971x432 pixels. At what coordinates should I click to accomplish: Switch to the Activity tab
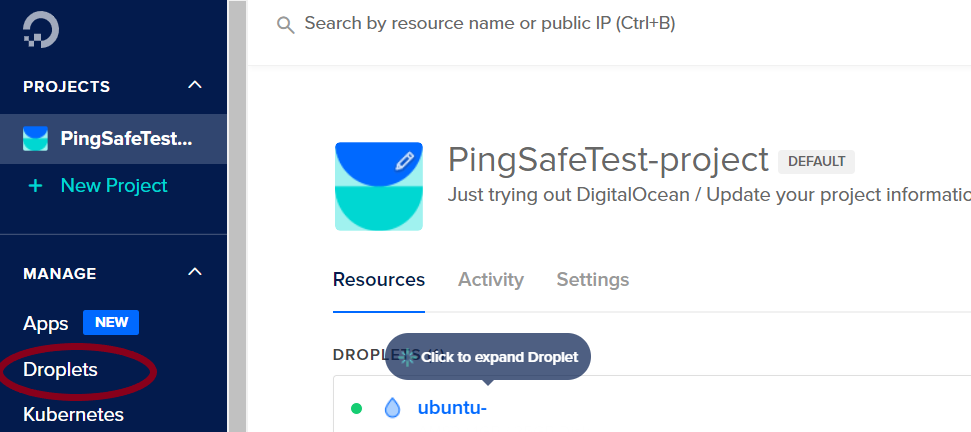(x=490, y=280)
